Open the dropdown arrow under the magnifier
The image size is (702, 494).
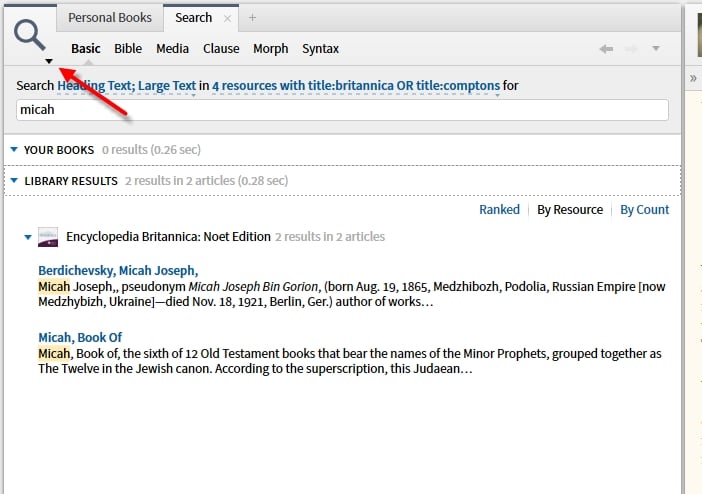pyautogui.click(x=48, y=61)
